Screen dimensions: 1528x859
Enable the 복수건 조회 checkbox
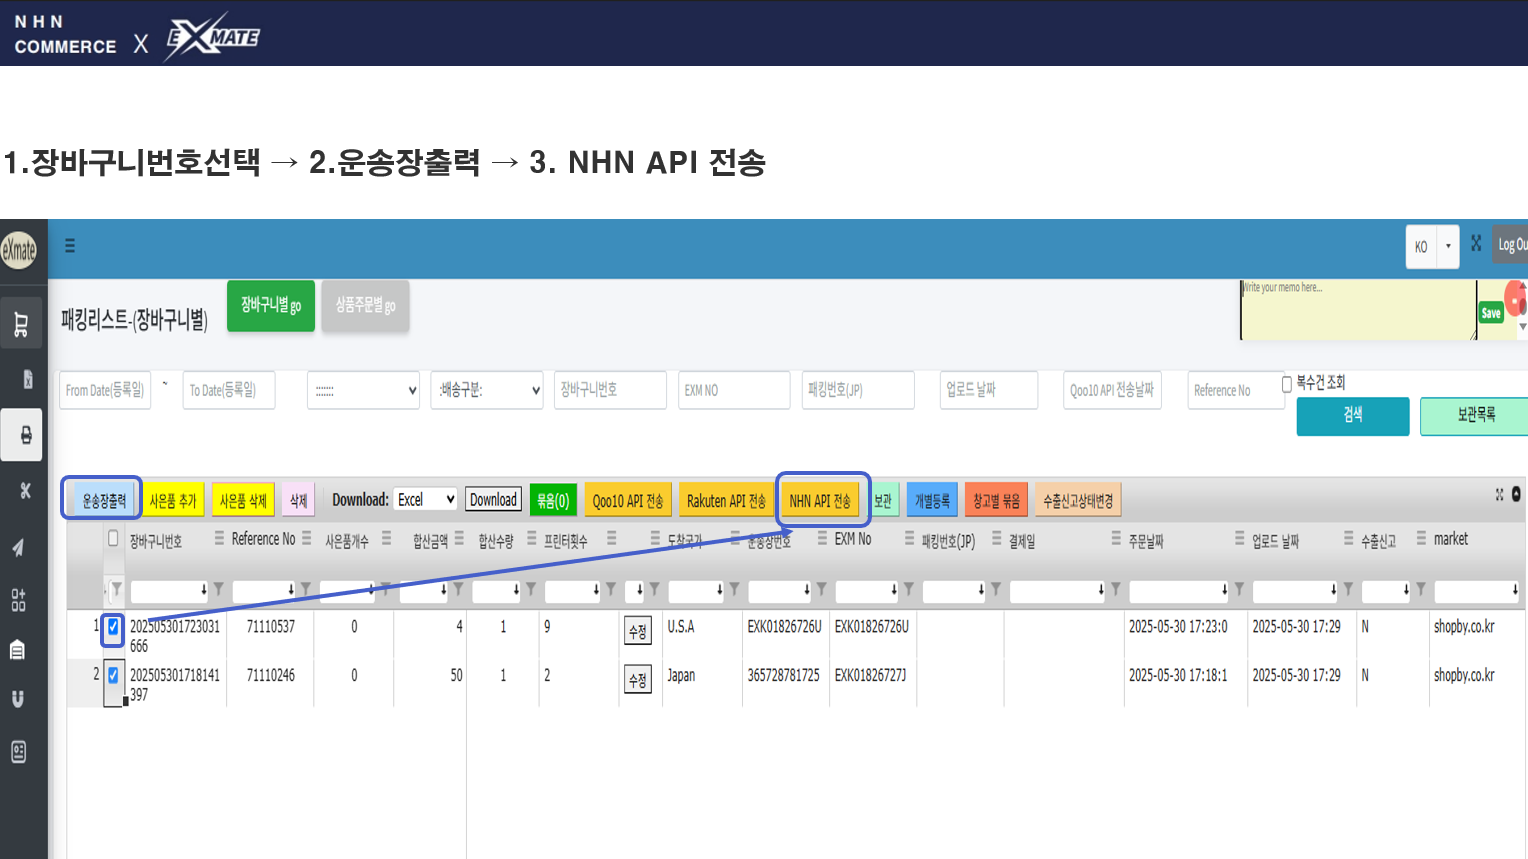[x=1287, y=383]
